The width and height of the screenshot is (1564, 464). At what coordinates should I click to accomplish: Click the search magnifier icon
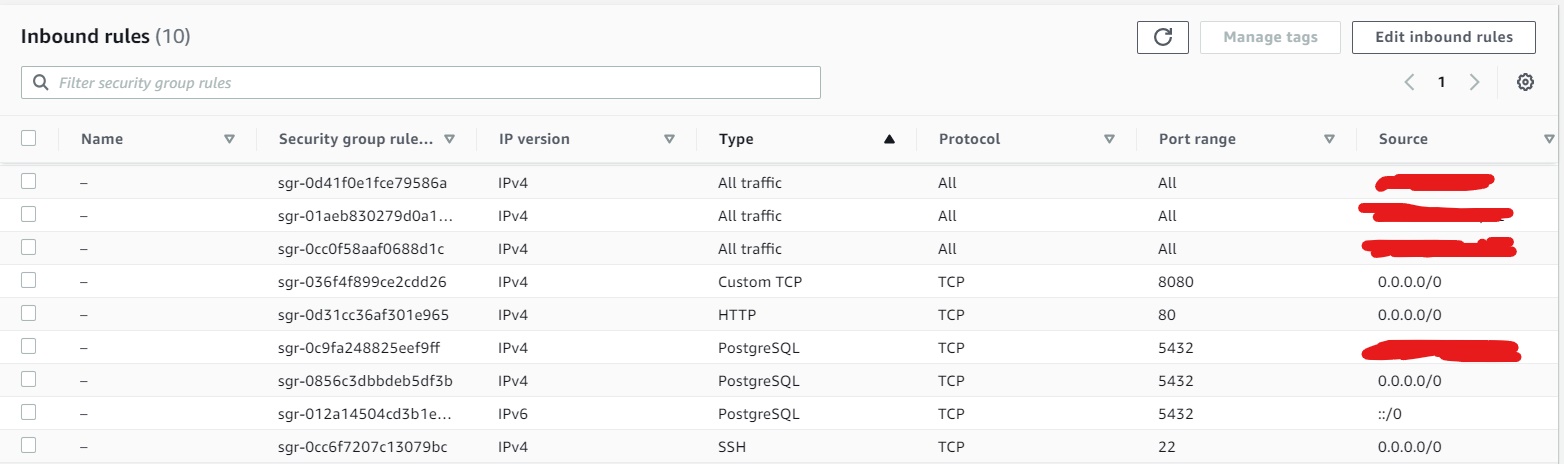41,83
